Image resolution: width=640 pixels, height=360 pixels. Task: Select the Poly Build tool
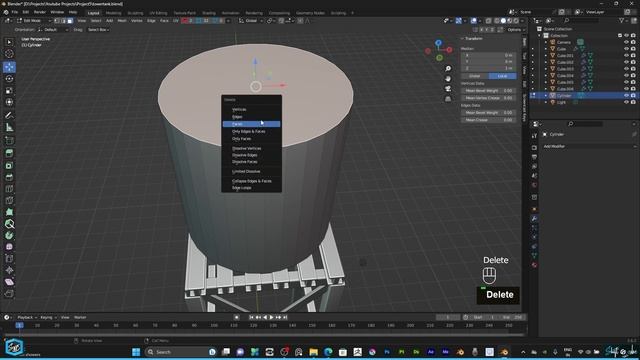click(9, 212)
